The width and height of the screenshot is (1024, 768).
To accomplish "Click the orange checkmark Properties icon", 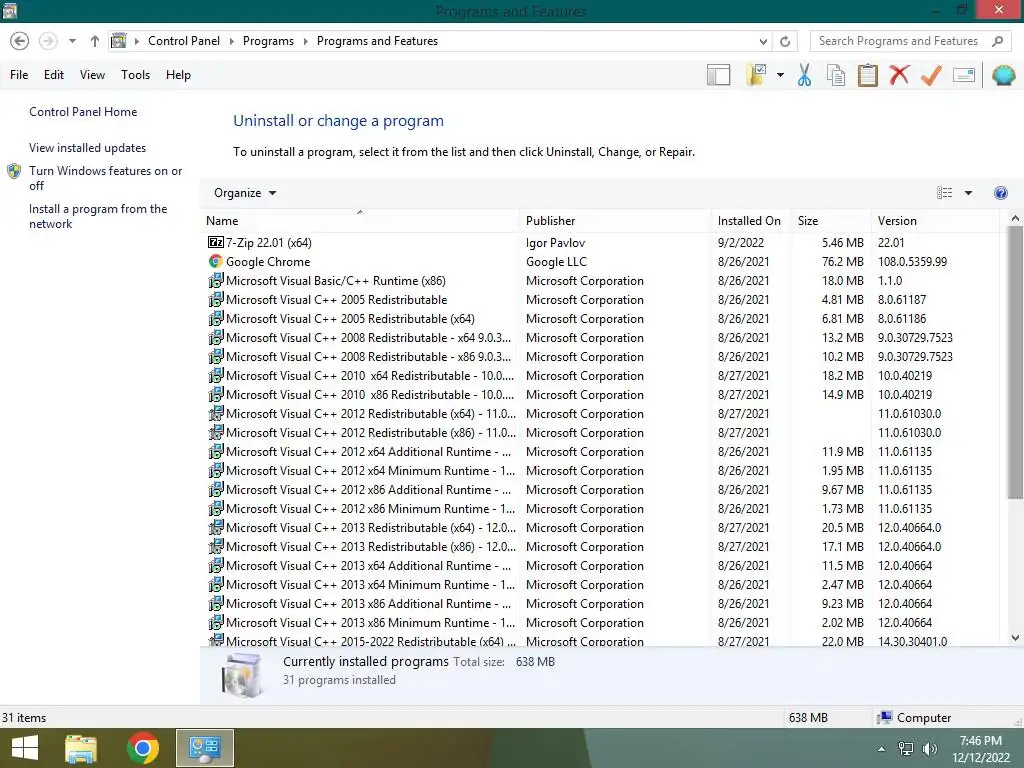I will click(931, 75).
